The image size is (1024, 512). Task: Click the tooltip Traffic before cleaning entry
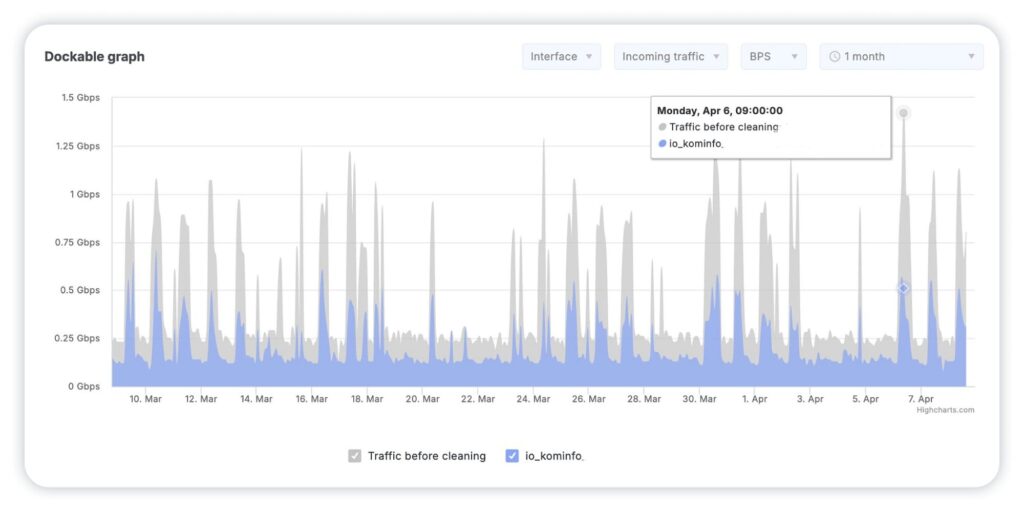(718, 127)
